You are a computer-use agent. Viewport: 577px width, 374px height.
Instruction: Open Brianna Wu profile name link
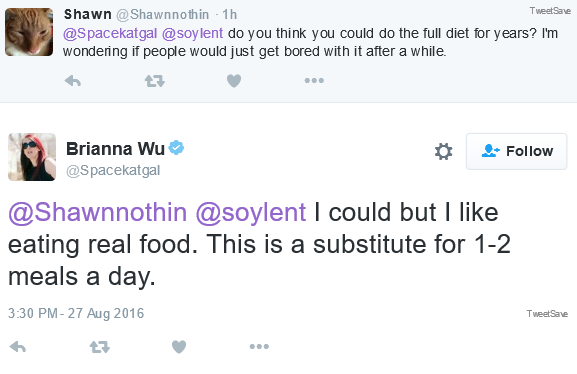pyautogui.click(x=116, y=149)
